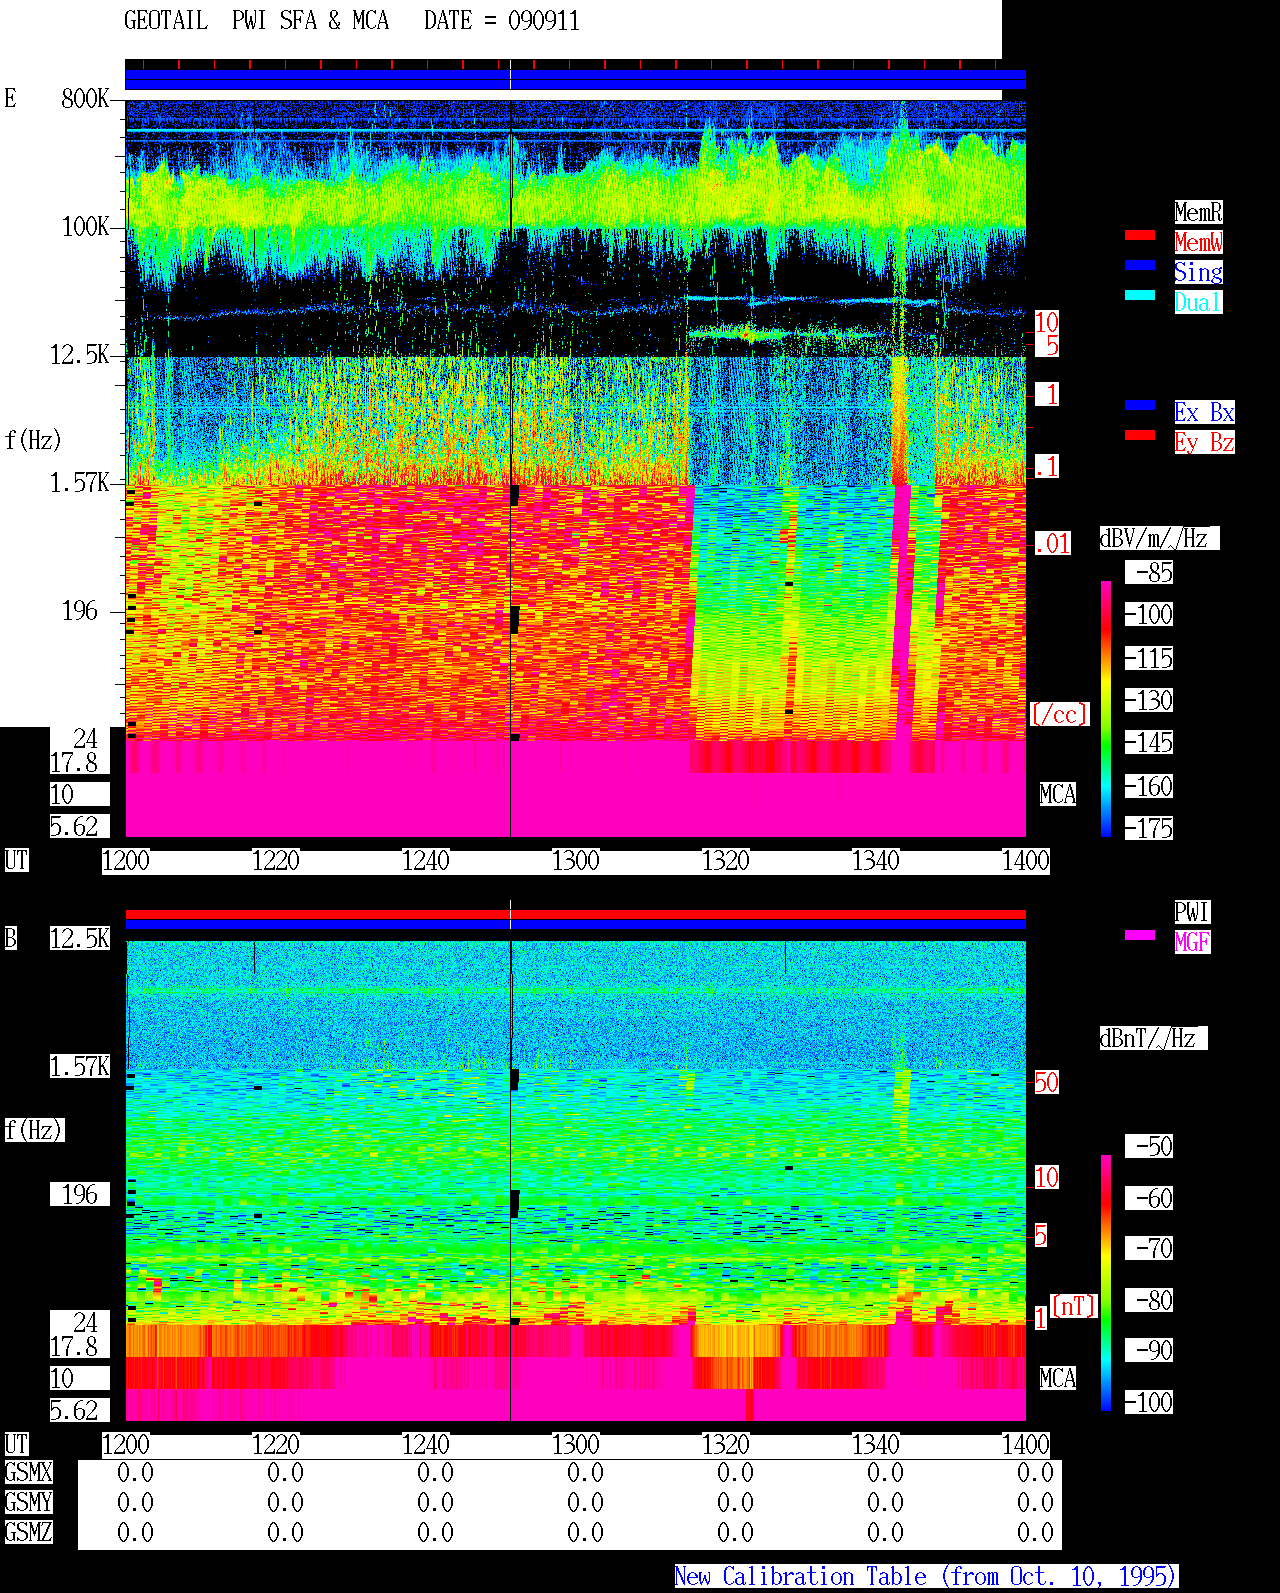The image size is (1280, 1593).
Task: Click the 800K frequency axis label
Action: [x=85, y=98]
